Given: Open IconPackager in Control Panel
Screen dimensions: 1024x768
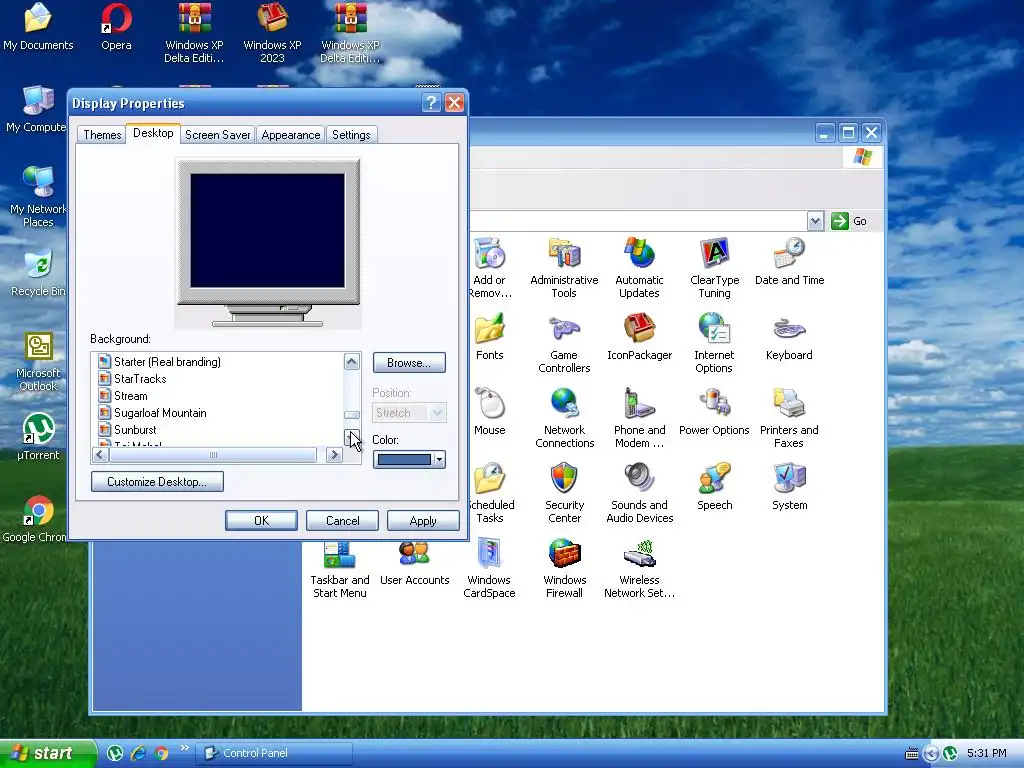Looking at the screenshot, I should click(639, 336).
